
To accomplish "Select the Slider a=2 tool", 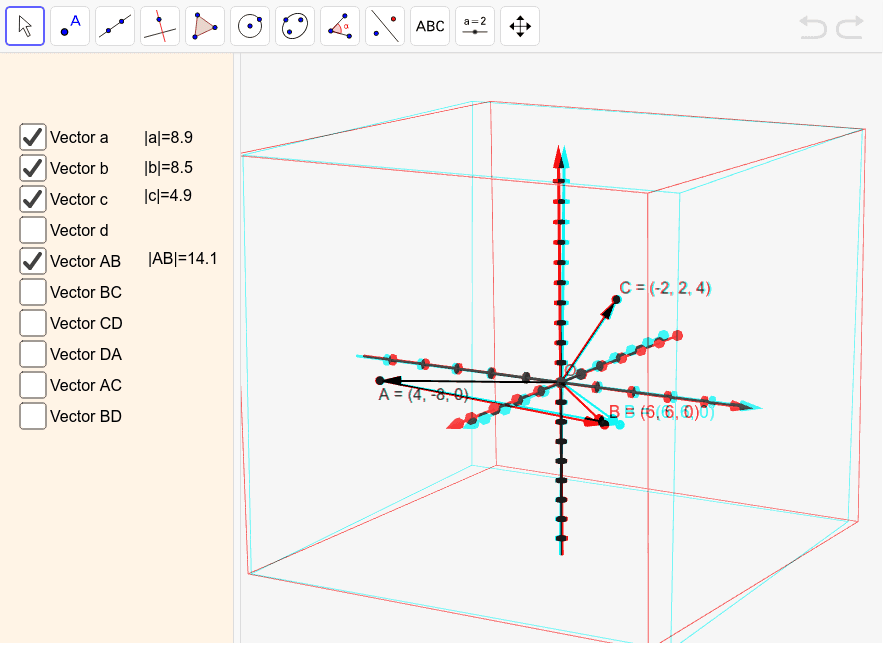I will coord(475,26).
